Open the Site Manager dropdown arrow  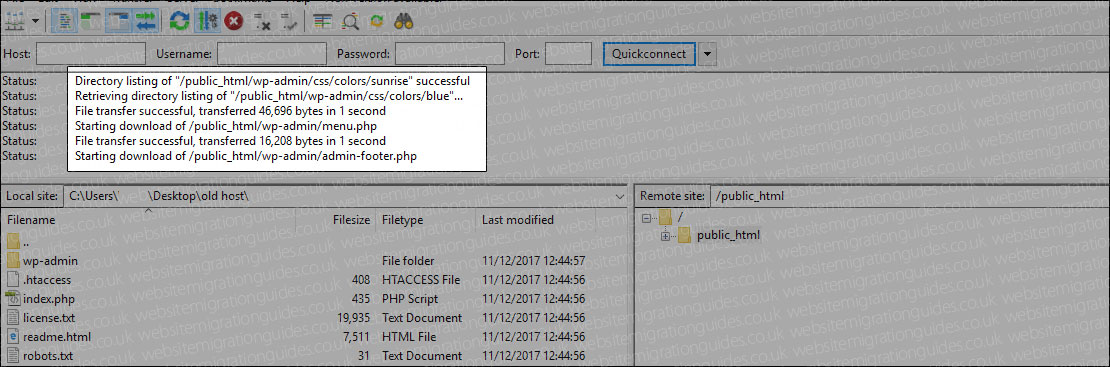click(x=35, y=21)
